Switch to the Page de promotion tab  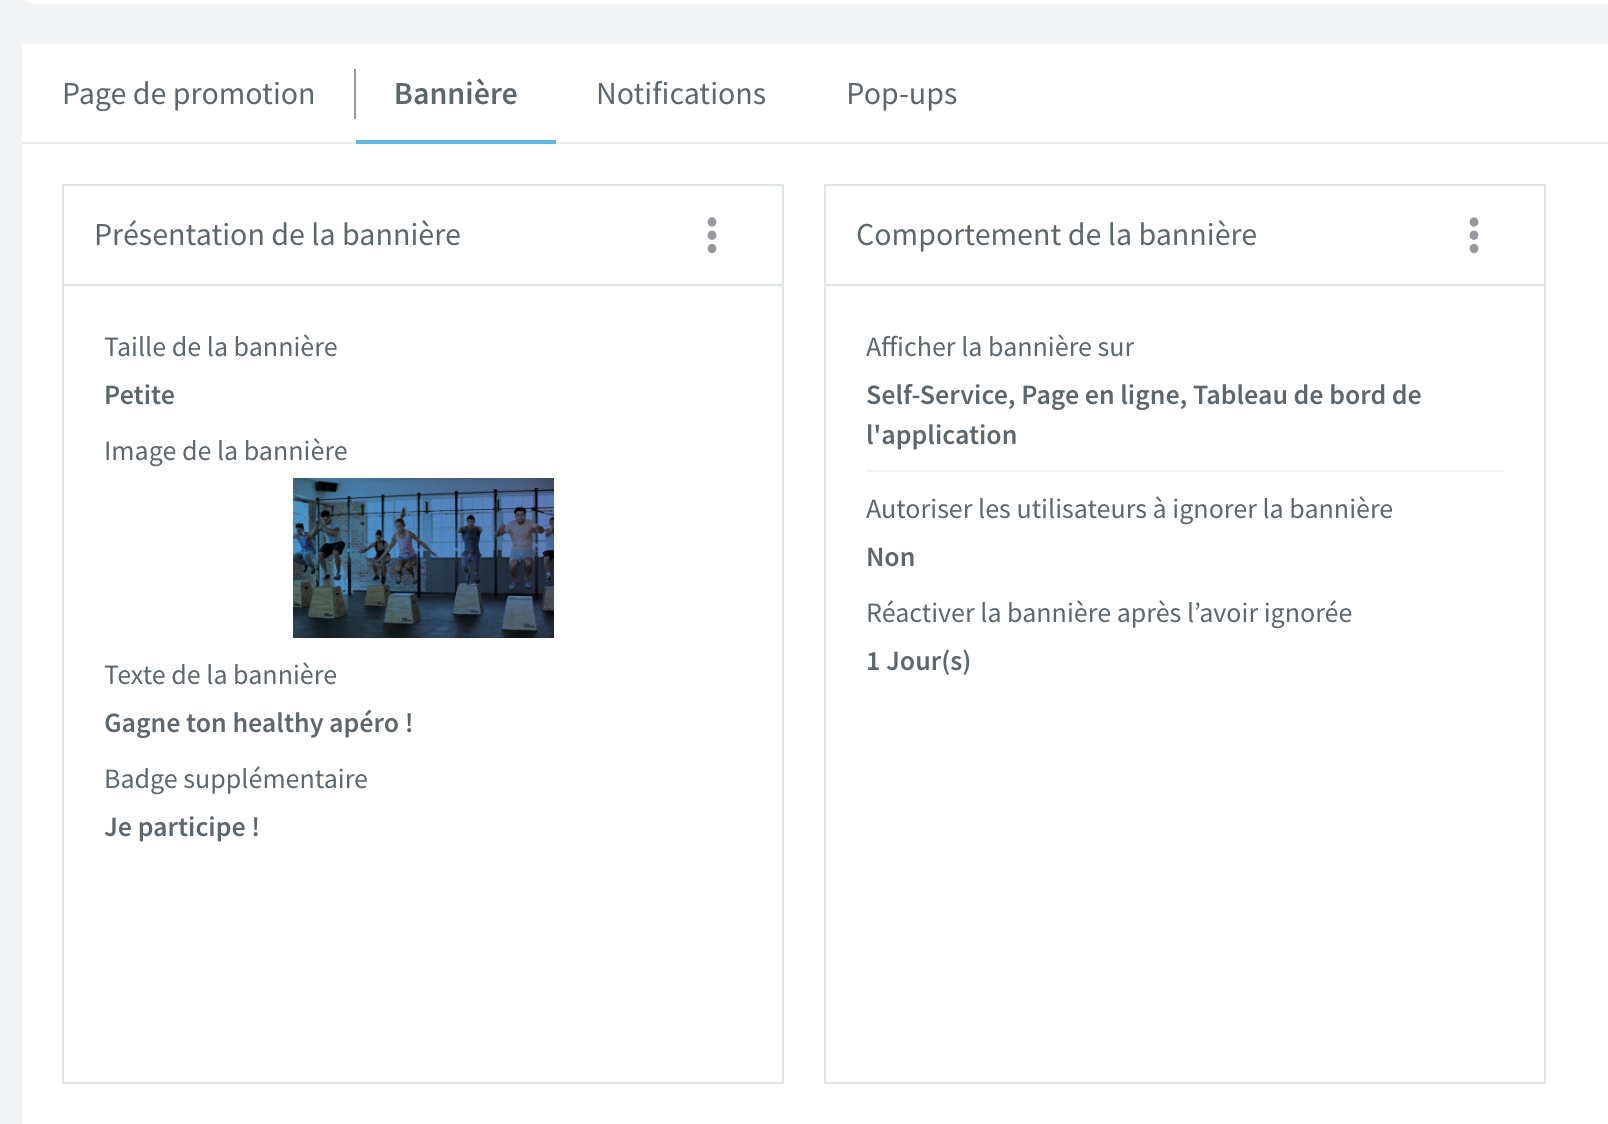click(x=189, y=94)
